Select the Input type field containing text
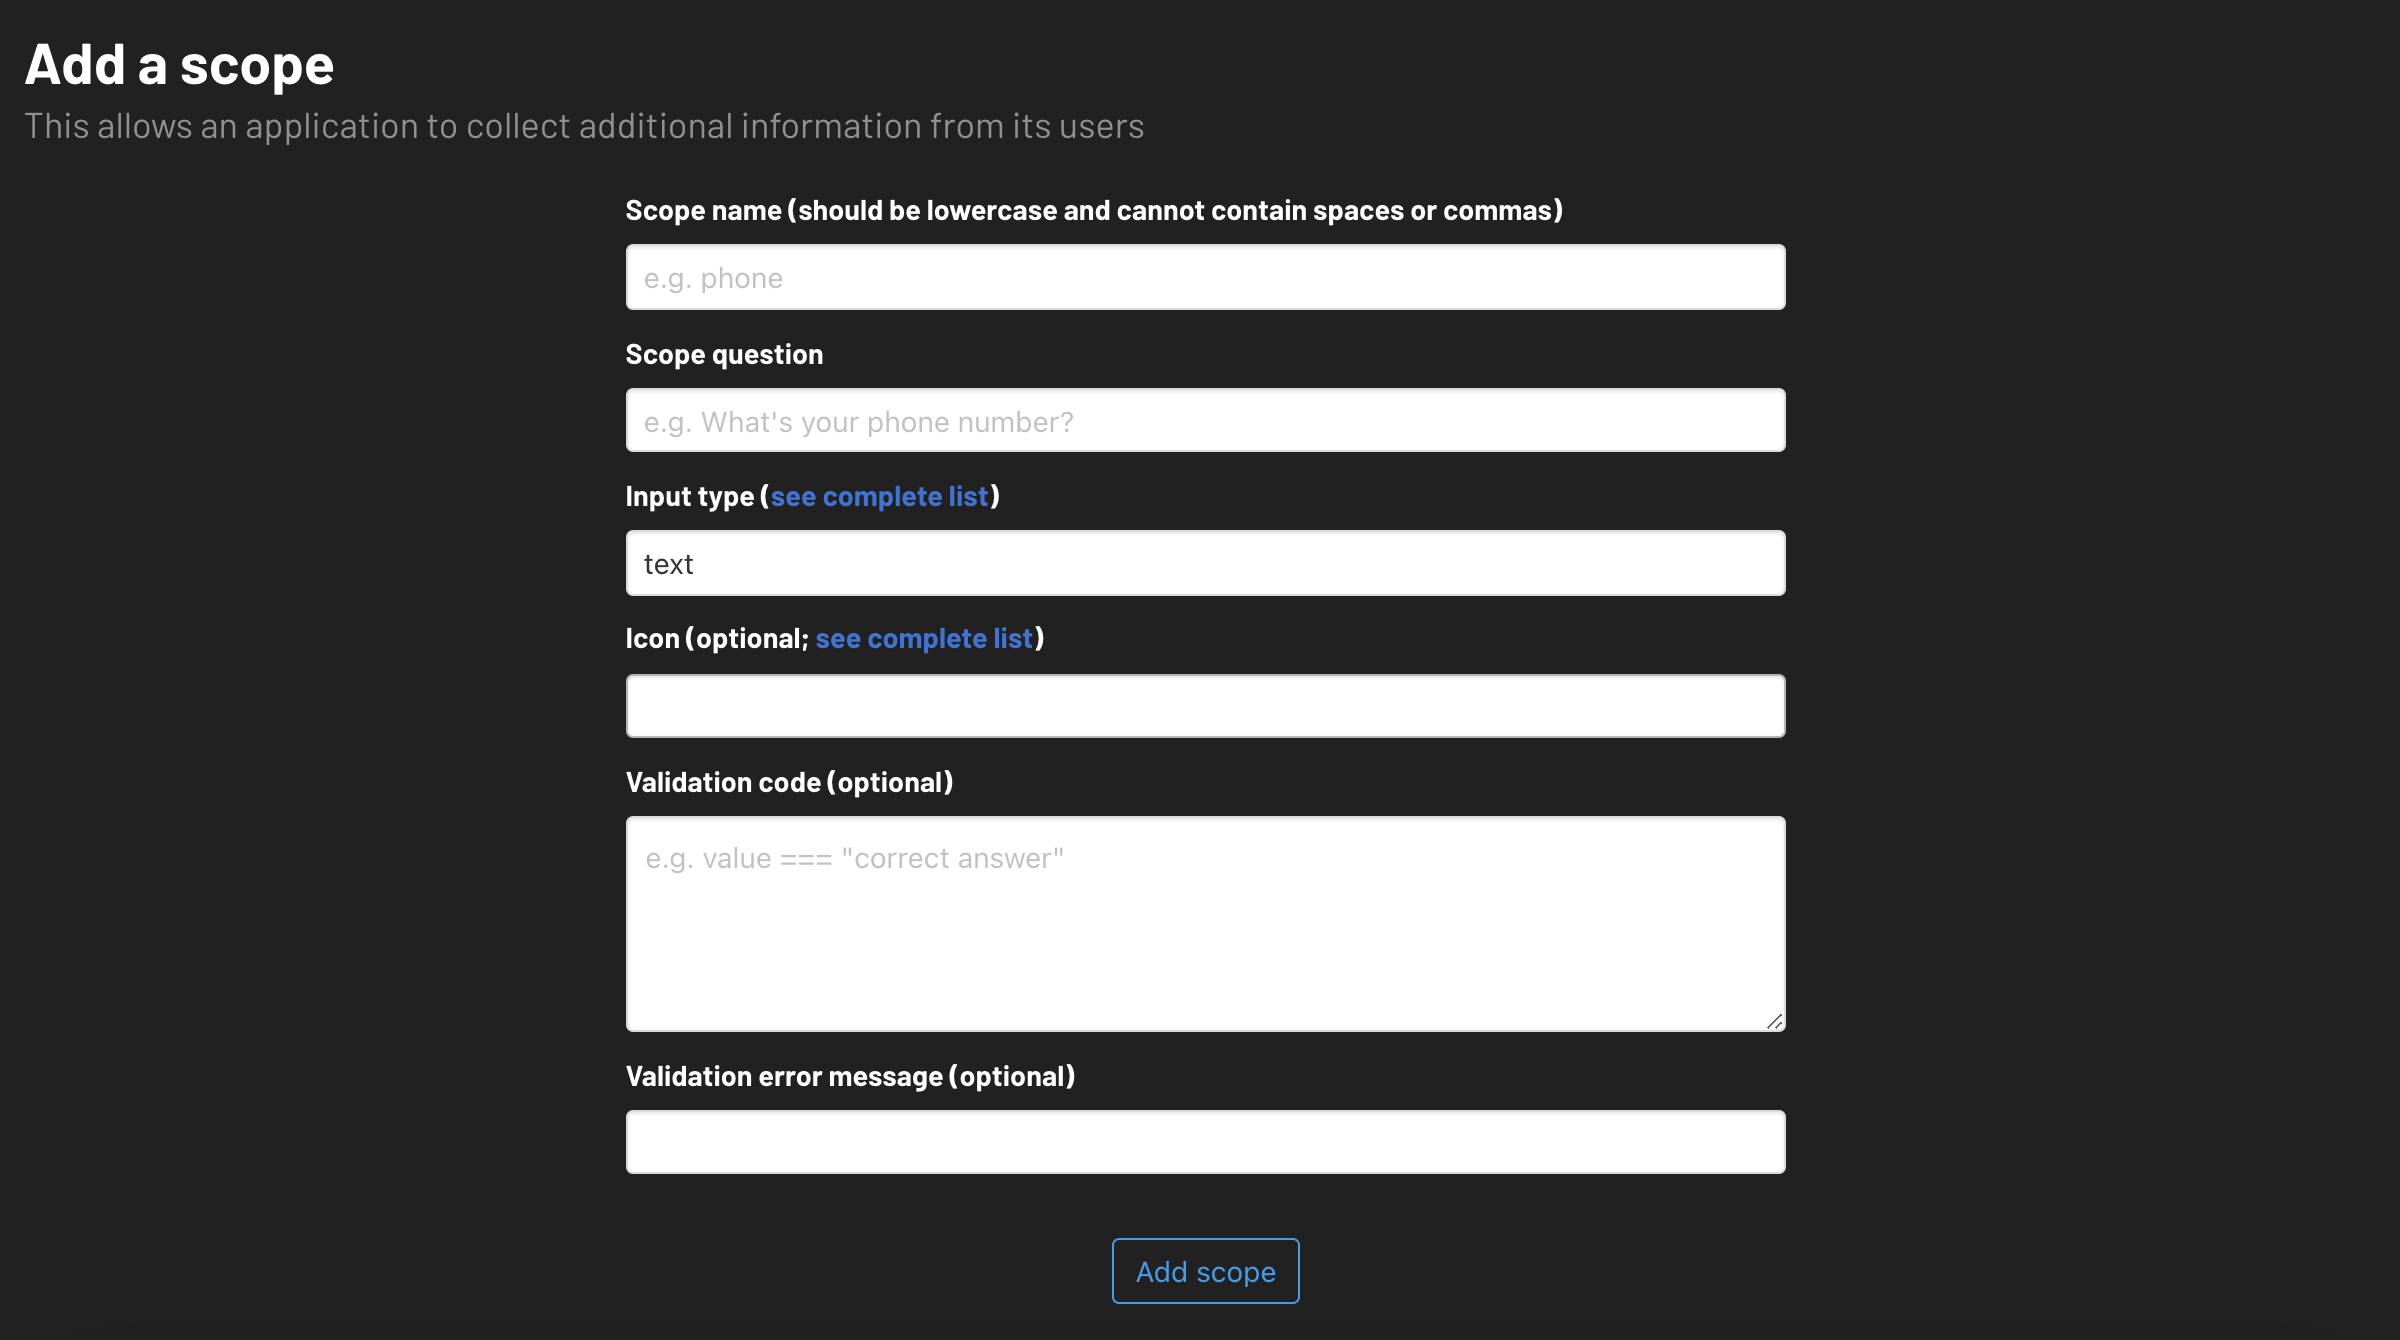 (x=1205, y=563)
